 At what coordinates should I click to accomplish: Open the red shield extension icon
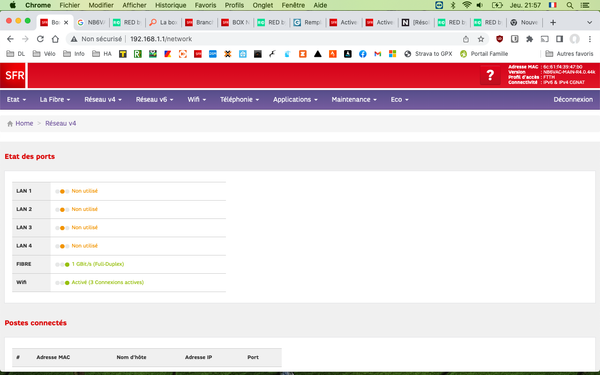[x=499, y=39]
